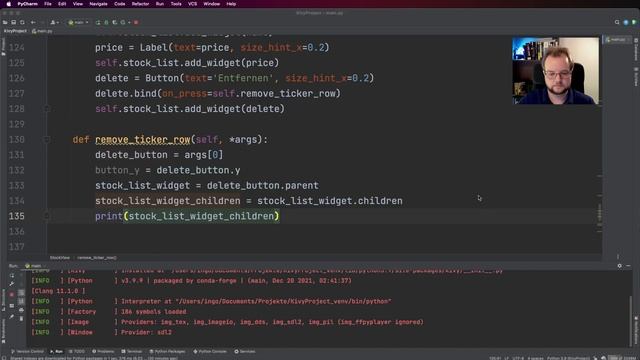Viewport: 640px width, 360px height.
Task: Click the 'Entfernen' string on line 126
Action: coord(243,78)
